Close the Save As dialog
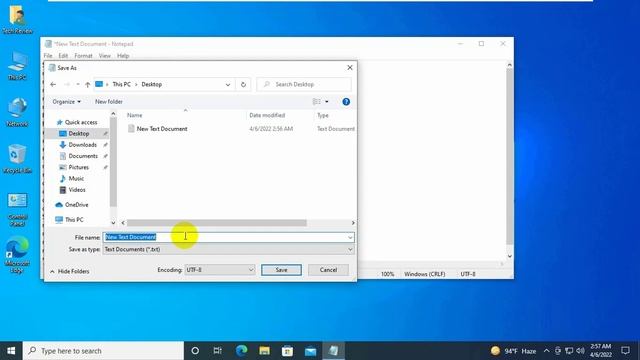Image resolution: width=640 pixels, height=360 pixels. 350,68
